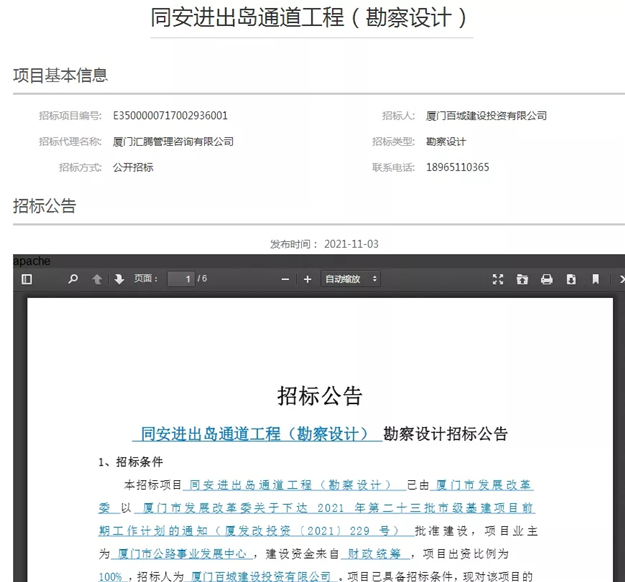
Task: Select the 勘察设计 bidding type value
Action: [446, 142]
